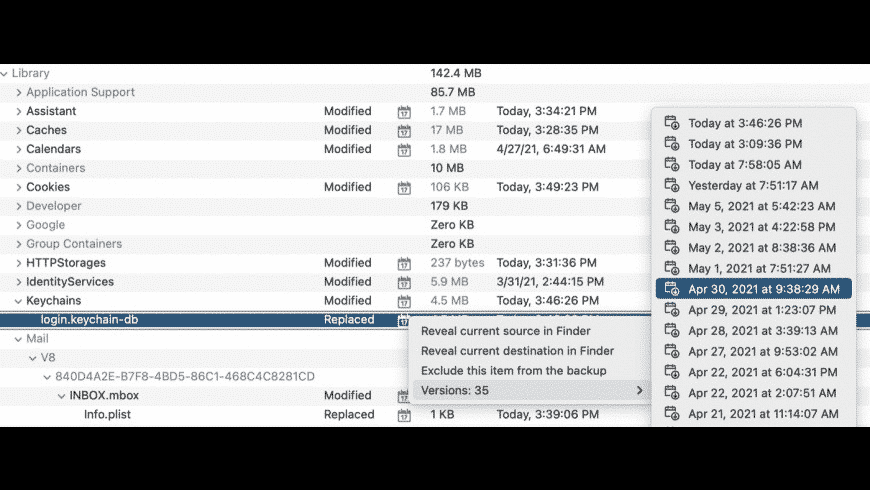This screenshot has height=490, width=870.
Task: Choose Reveal current destination in Finder
Action: click(x=517, y=351)
